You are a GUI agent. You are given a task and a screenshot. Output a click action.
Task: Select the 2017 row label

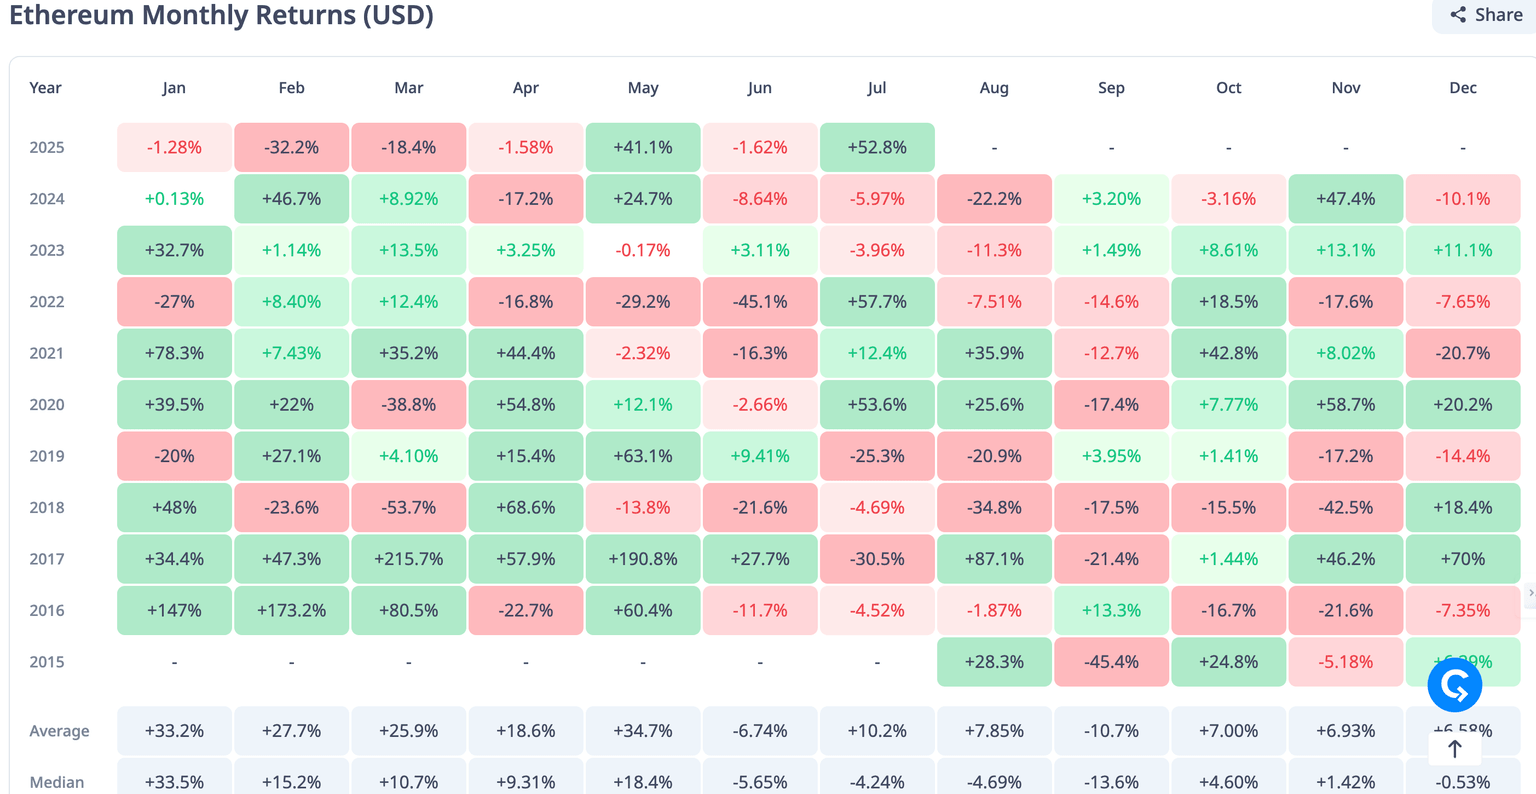coord(47,559)
